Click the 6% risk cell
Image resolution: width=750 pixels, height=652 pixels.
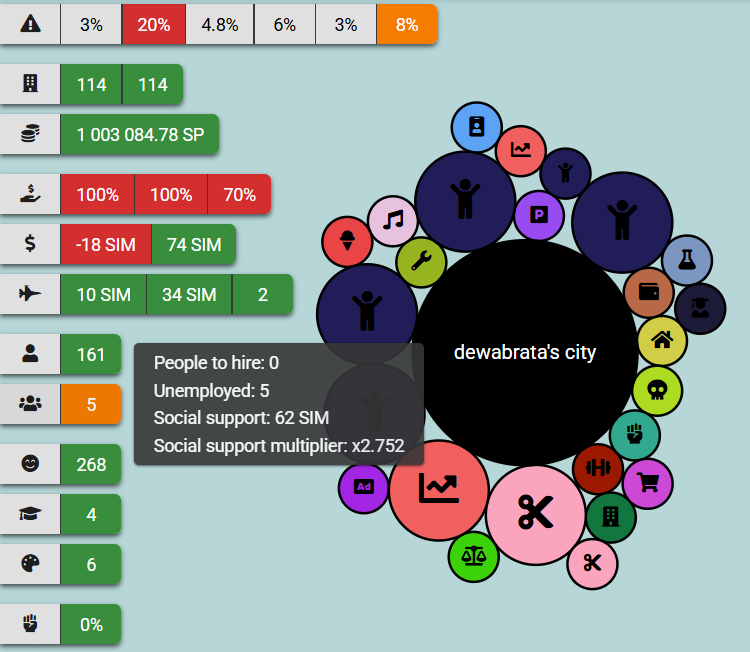(285, 24)
